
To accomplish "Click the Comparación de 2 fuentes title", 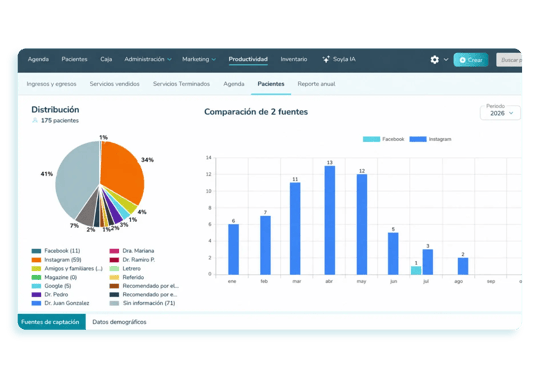I will point(256,112).
